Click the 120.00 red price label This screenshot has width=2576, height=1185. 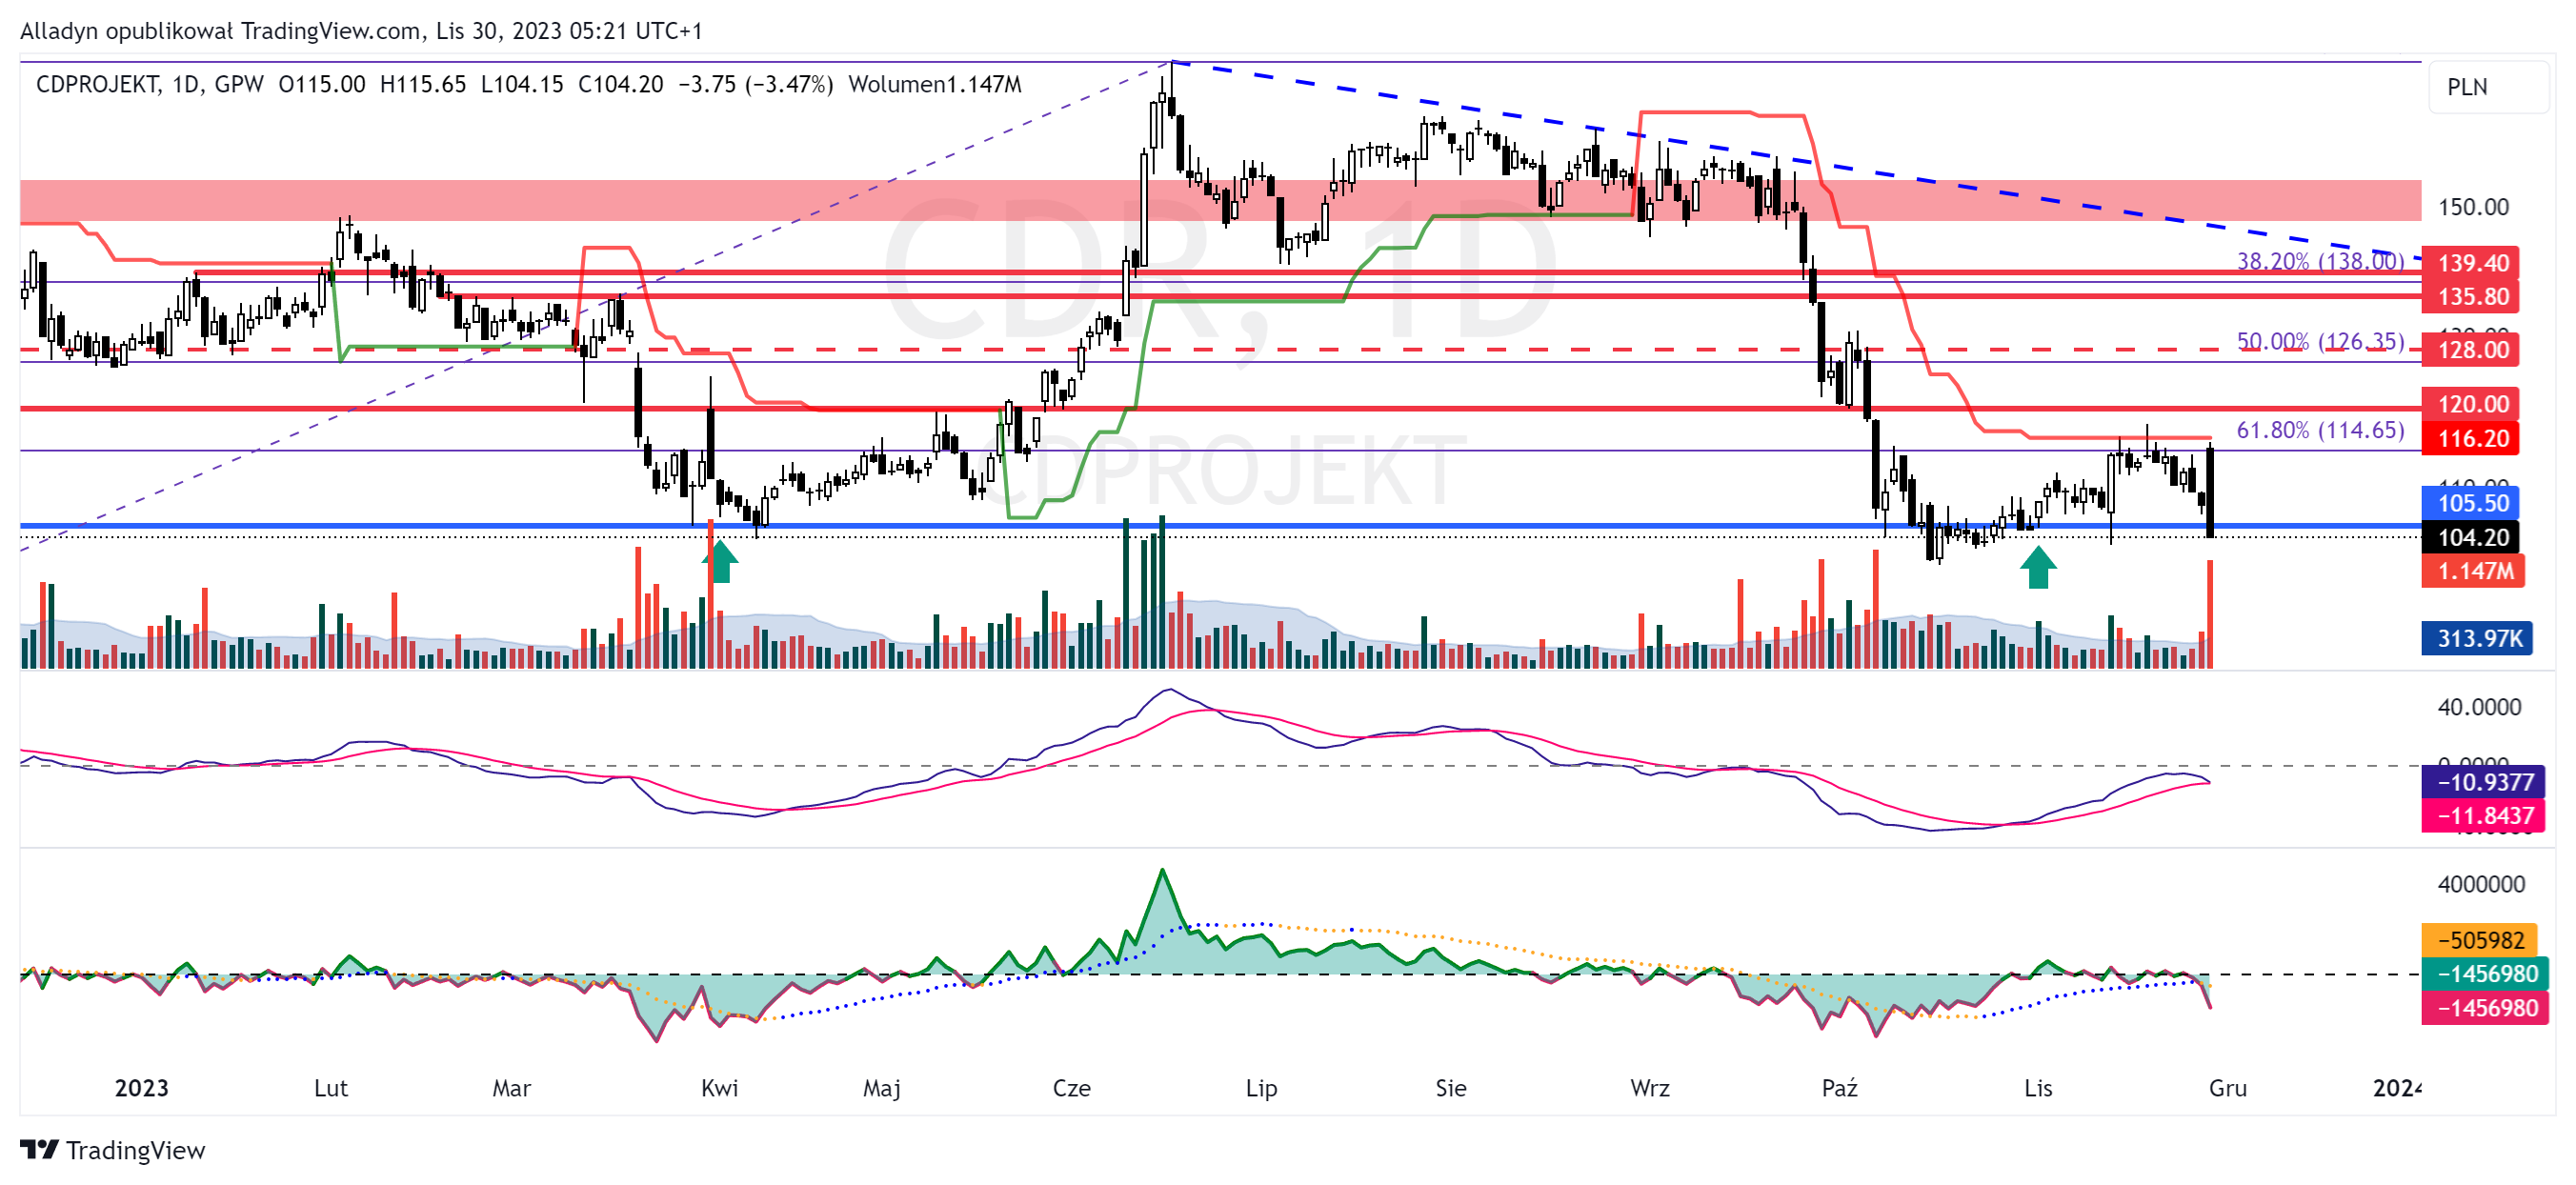[2472, 405]
